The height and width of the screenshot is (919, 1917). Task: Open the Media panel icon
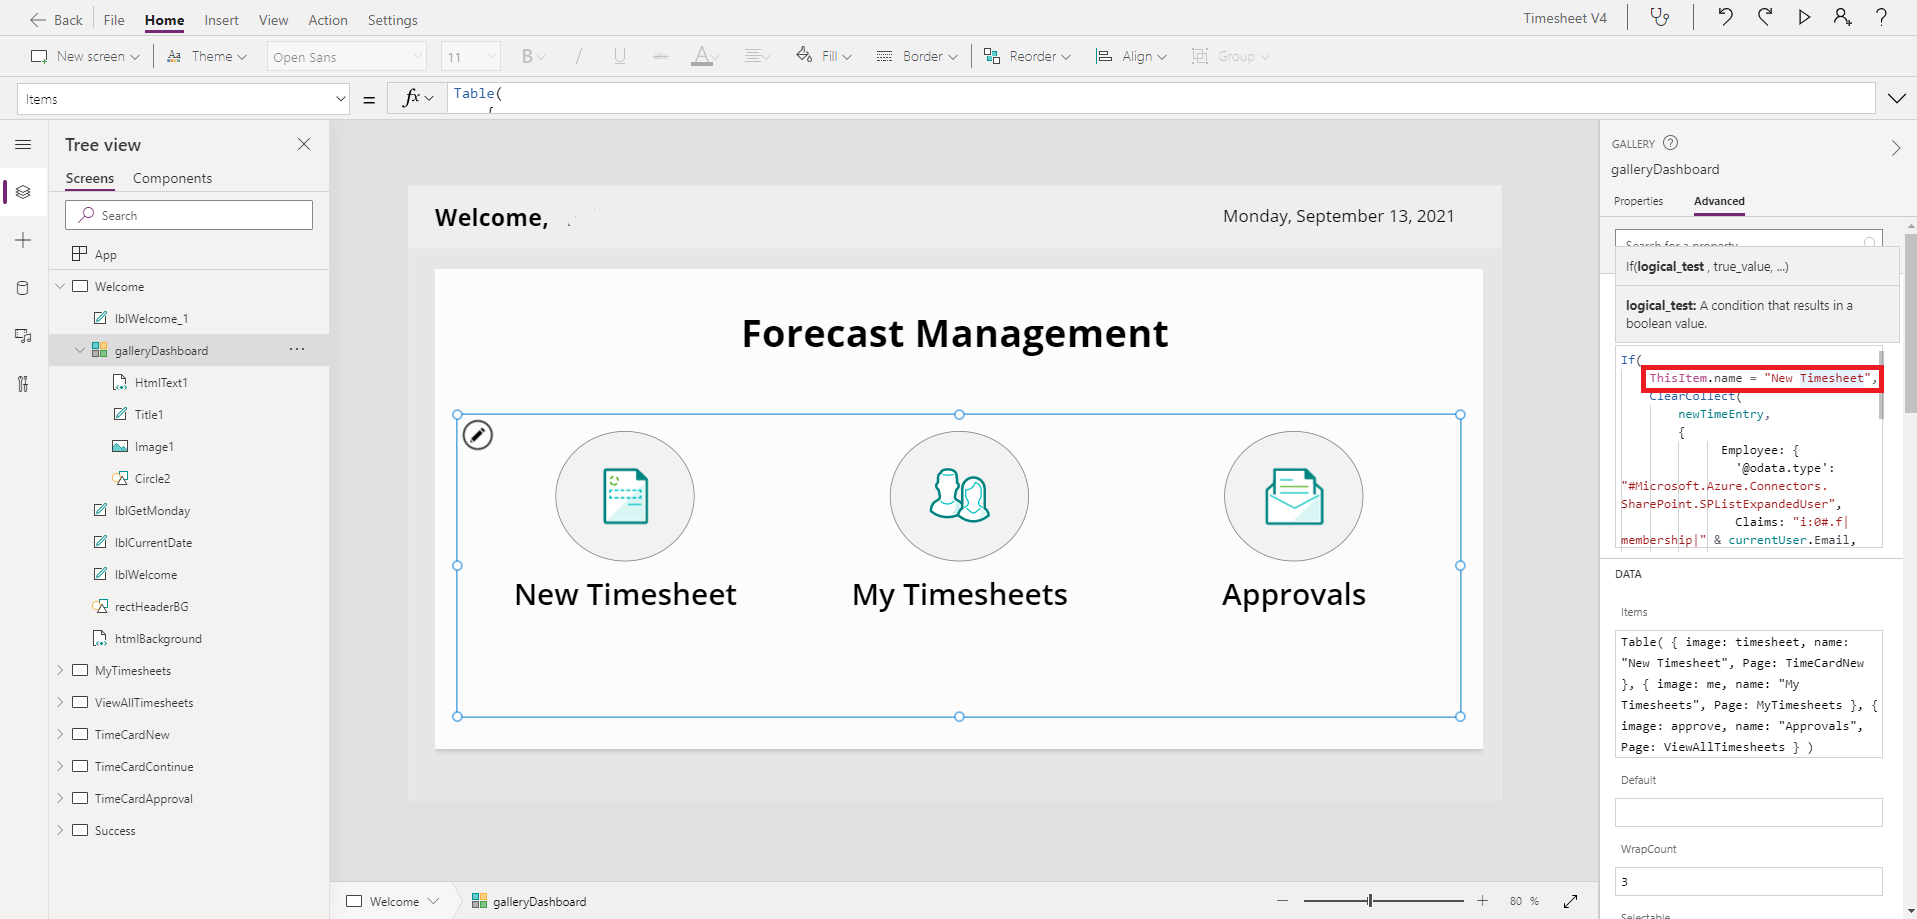(23, 336)
